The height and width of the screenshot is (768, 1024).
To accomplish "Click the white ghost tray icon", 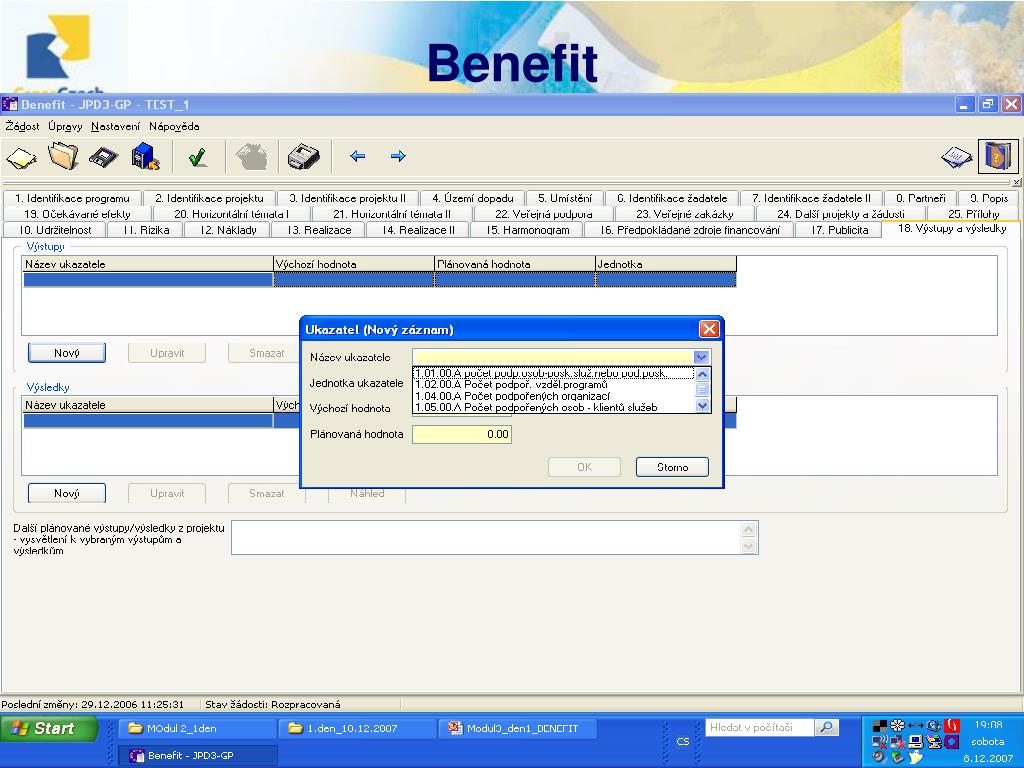I will [915, 758].
